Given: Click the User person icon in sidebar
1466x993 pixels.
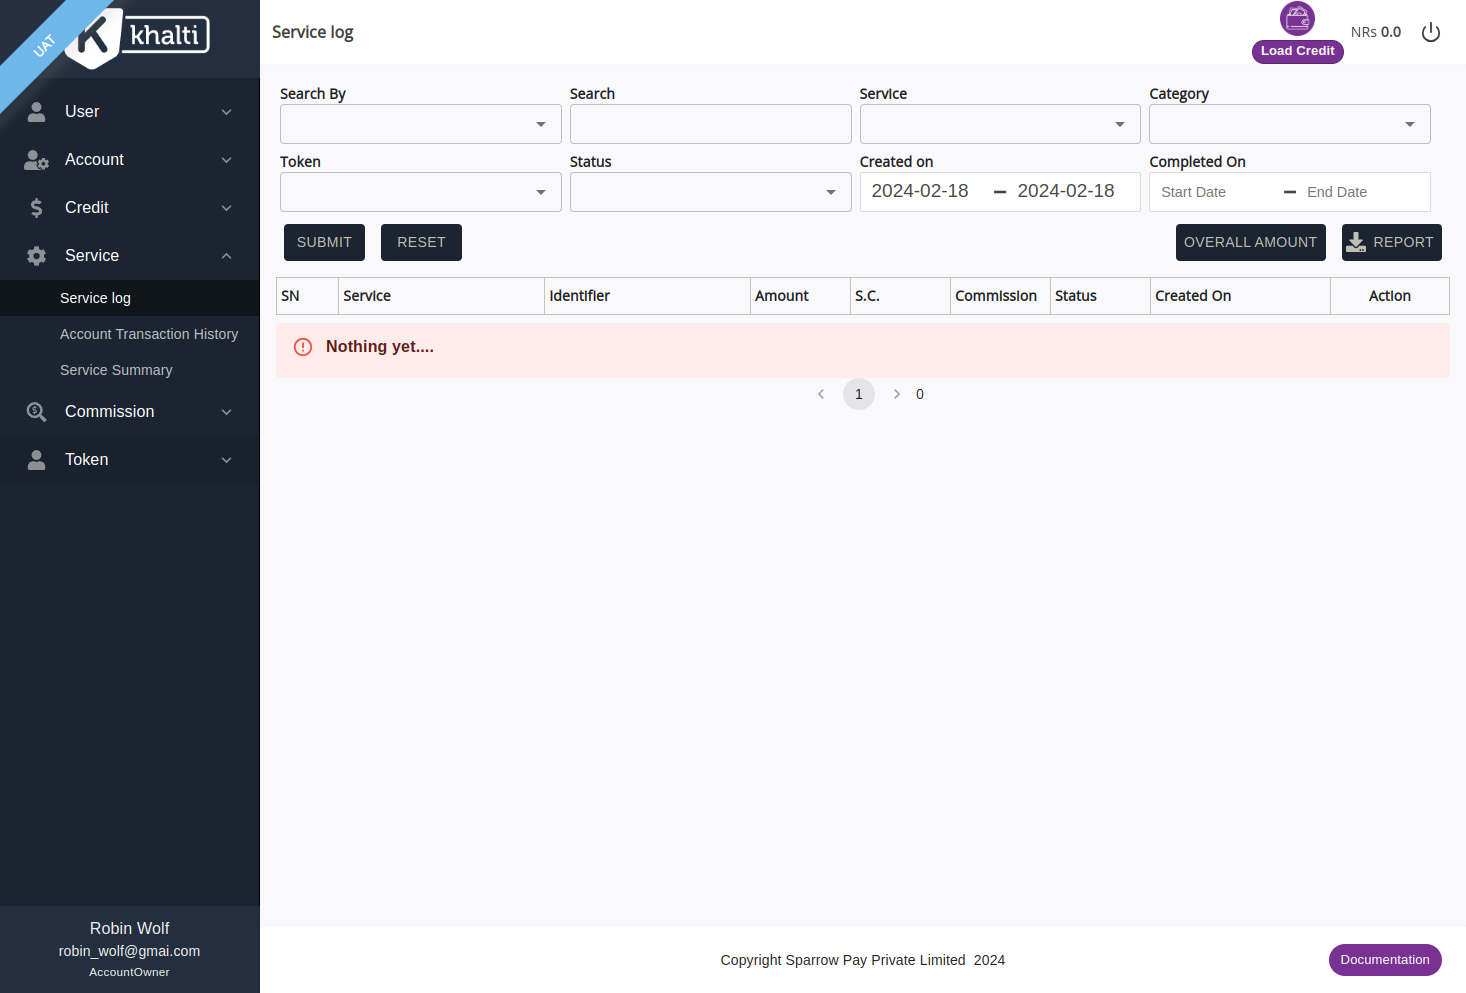Looking at the screenshot, I should tap(37, 112).
